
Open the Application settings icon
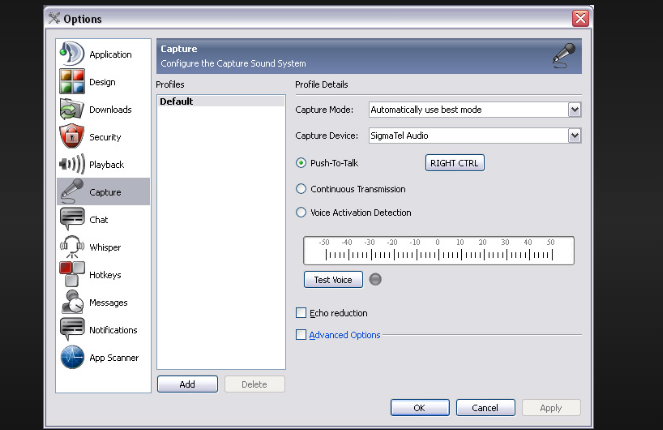pos(72,54)
